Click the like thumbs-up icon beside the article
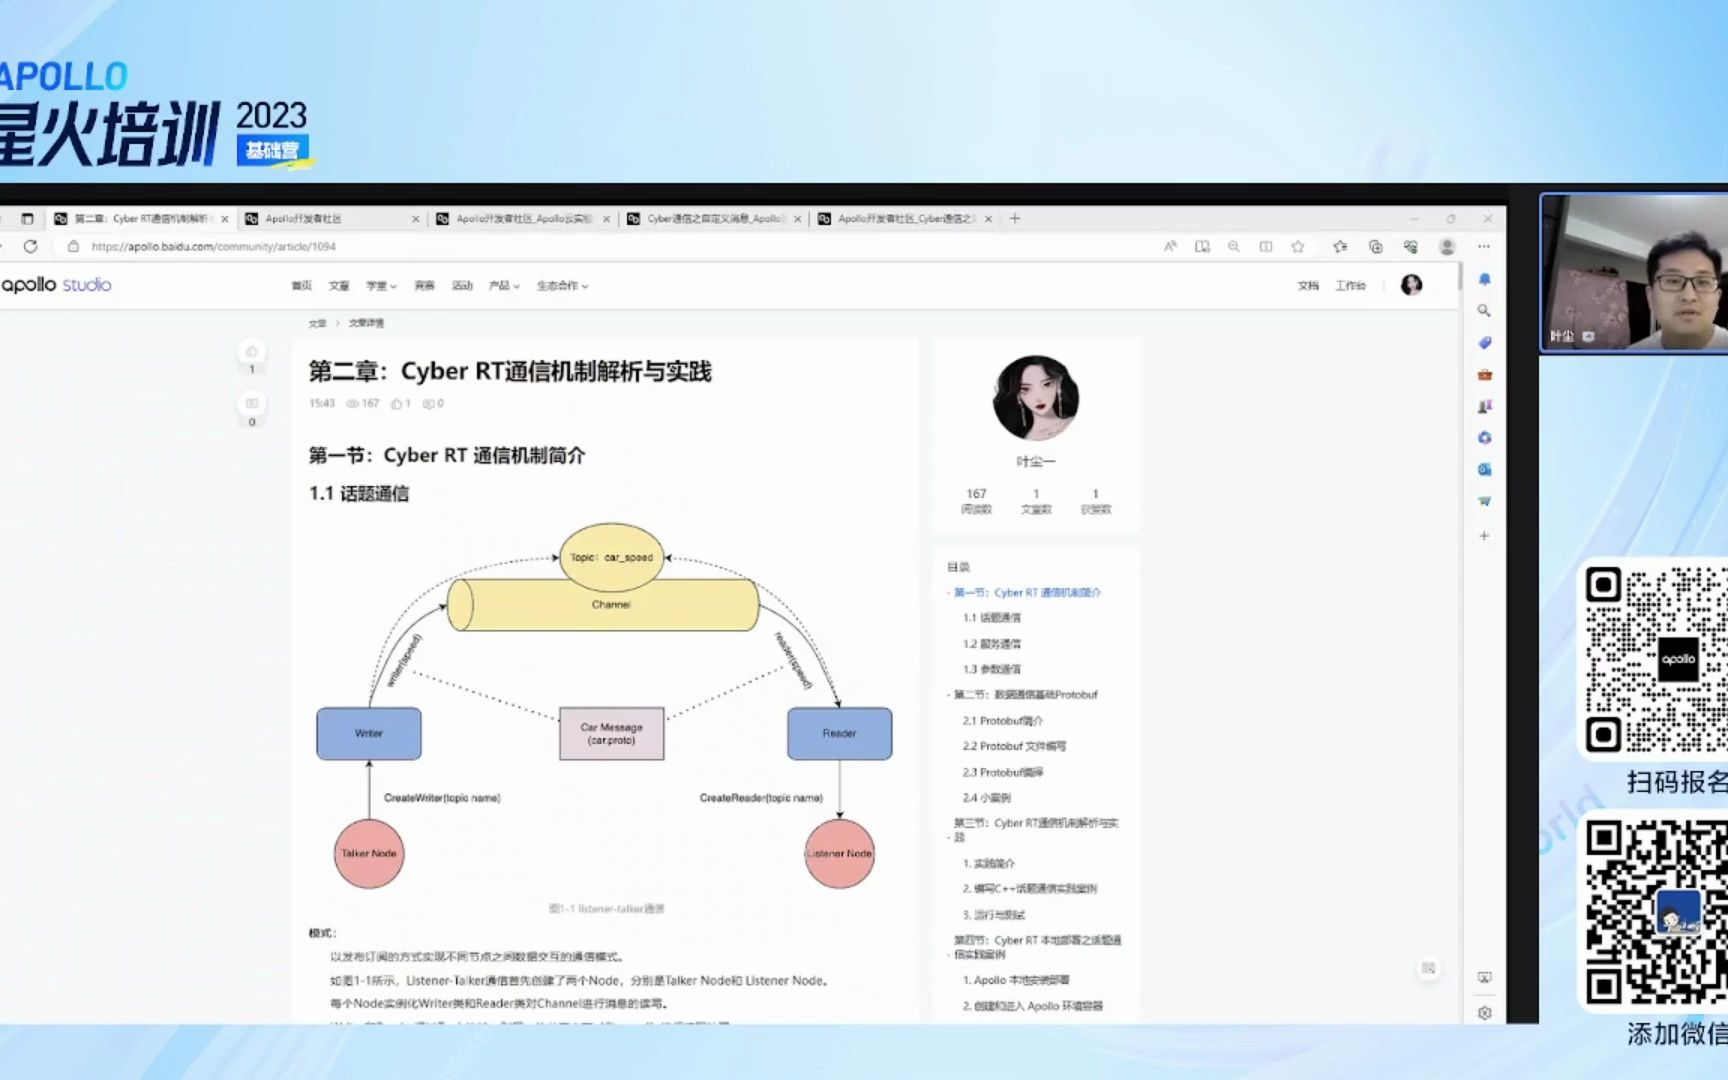Viewport: 1728px width, 1080px height. pyautogui.click(x=252, y=351)
